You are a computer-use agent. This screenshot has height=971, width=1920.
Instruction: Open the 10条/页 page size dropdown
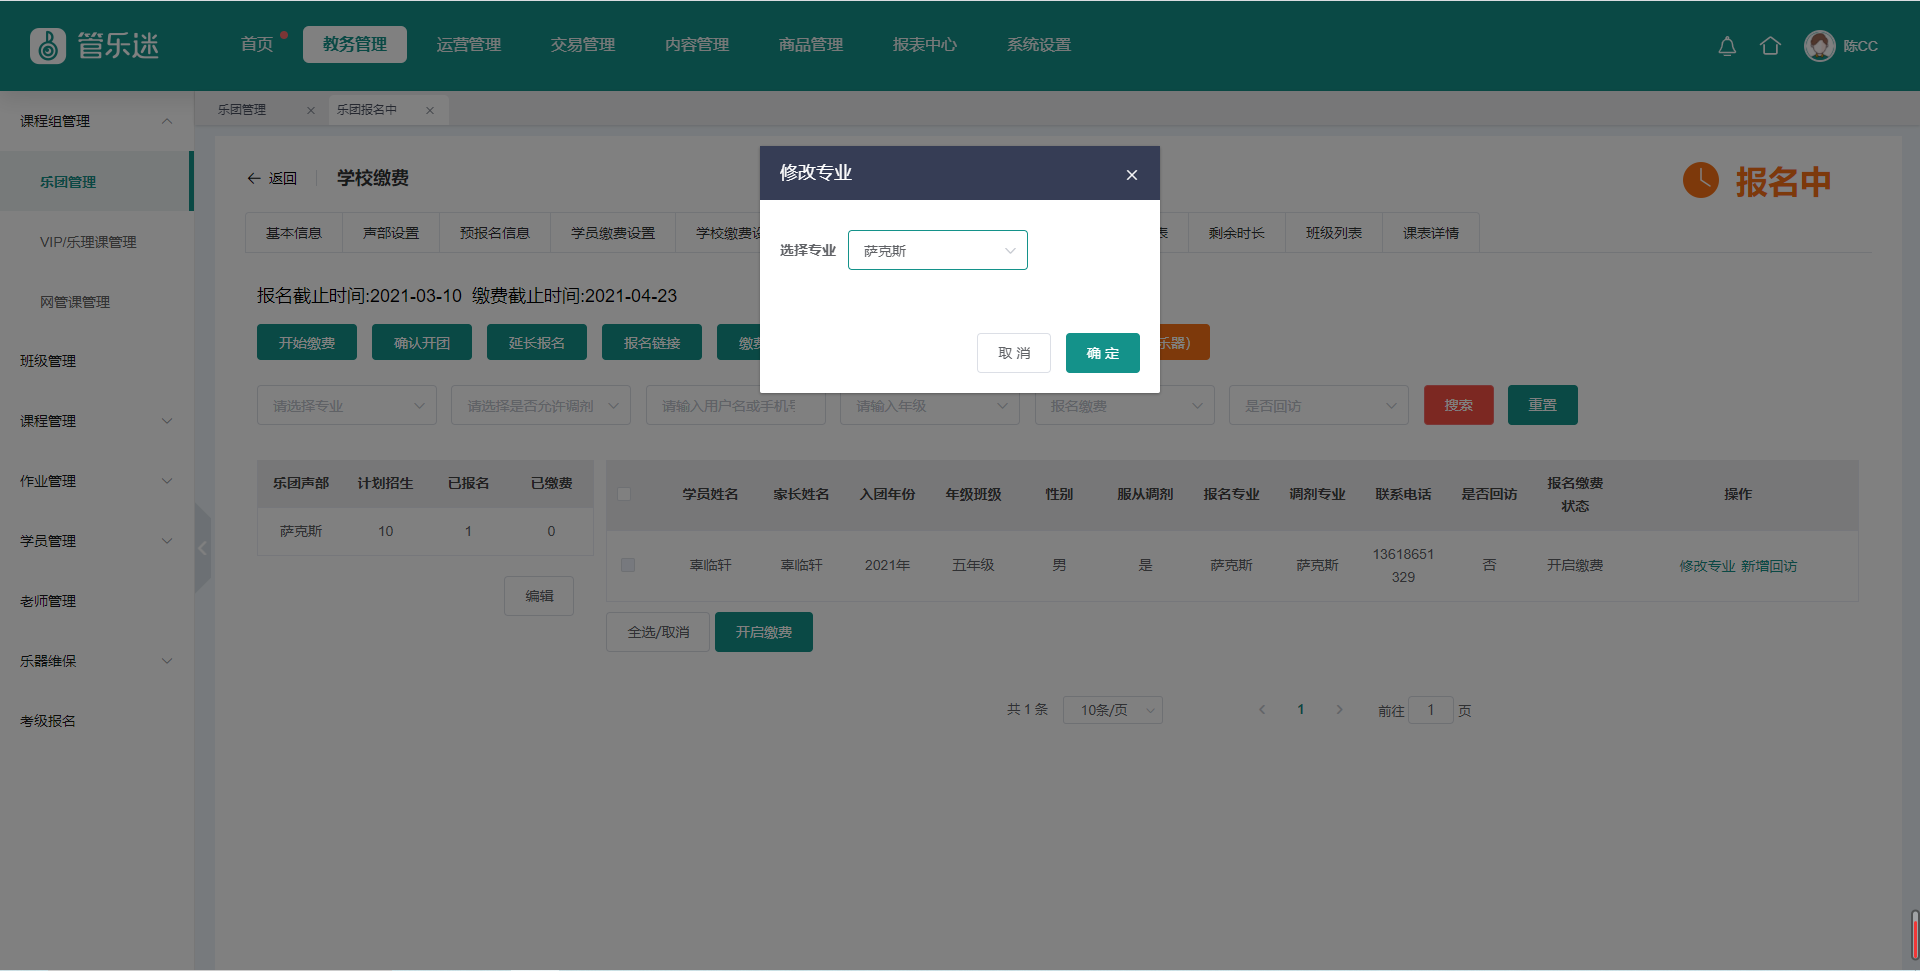(1112, 710)
